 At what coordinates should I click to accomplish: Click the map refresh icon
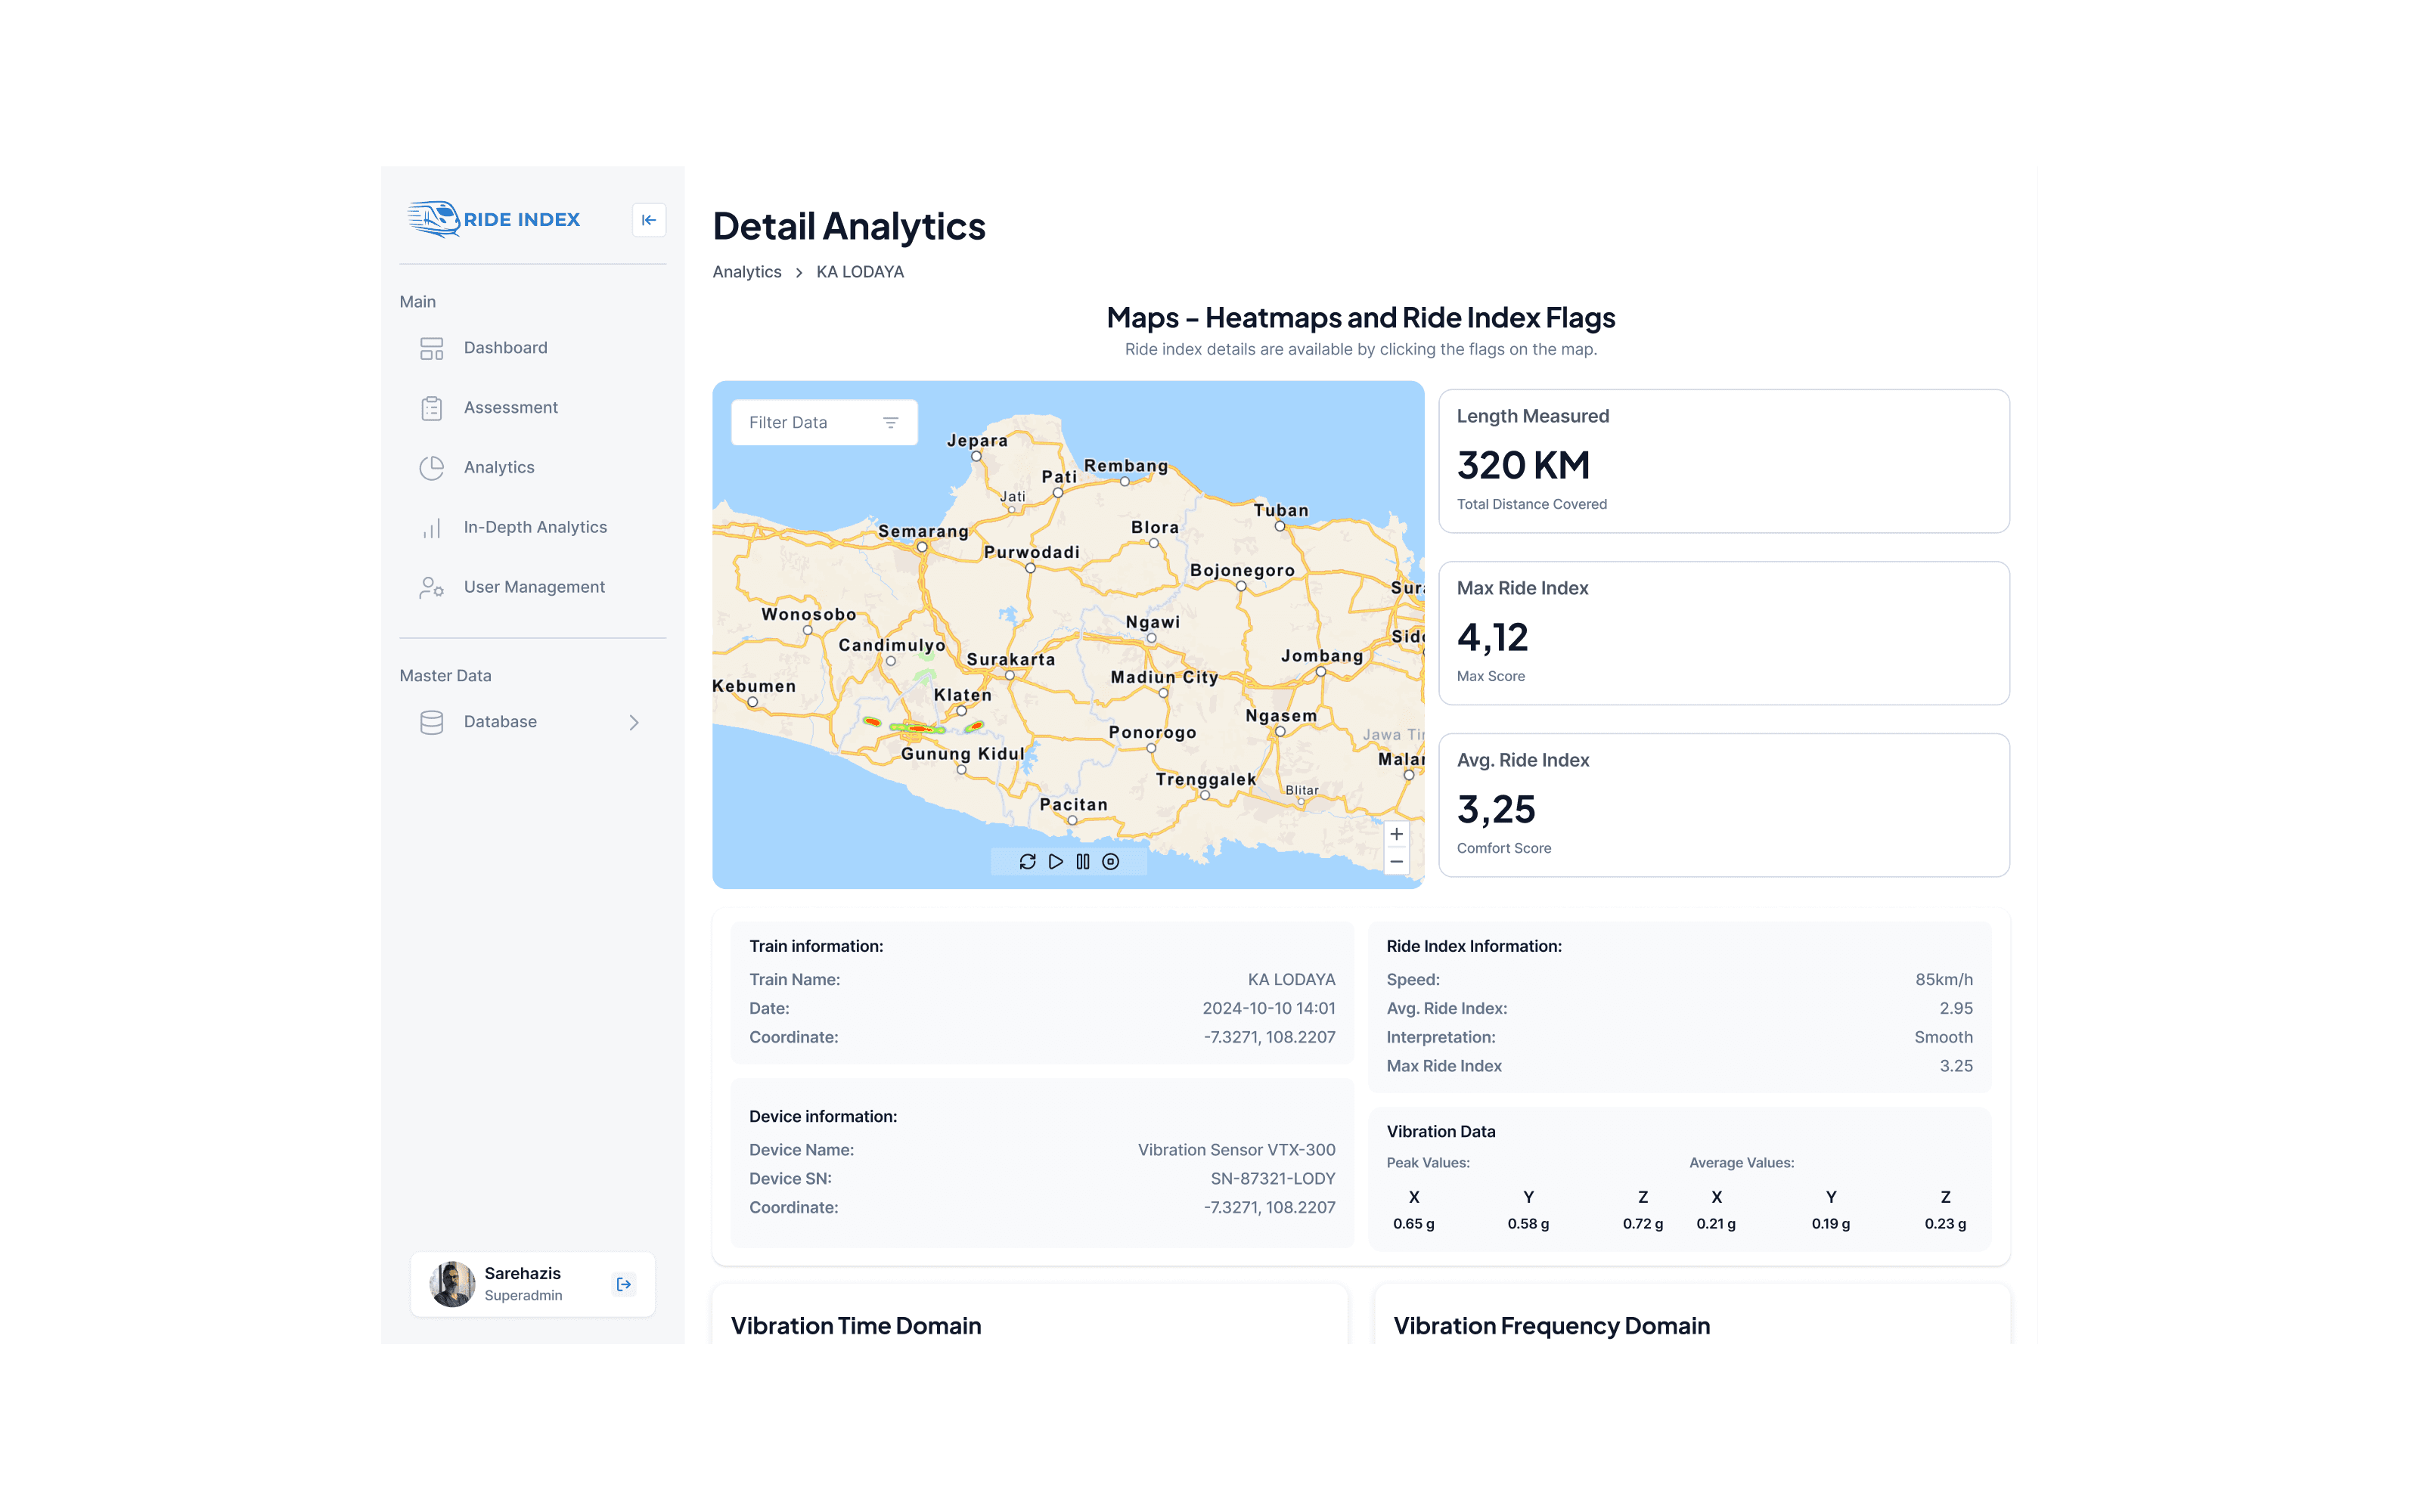point(1027,862)
